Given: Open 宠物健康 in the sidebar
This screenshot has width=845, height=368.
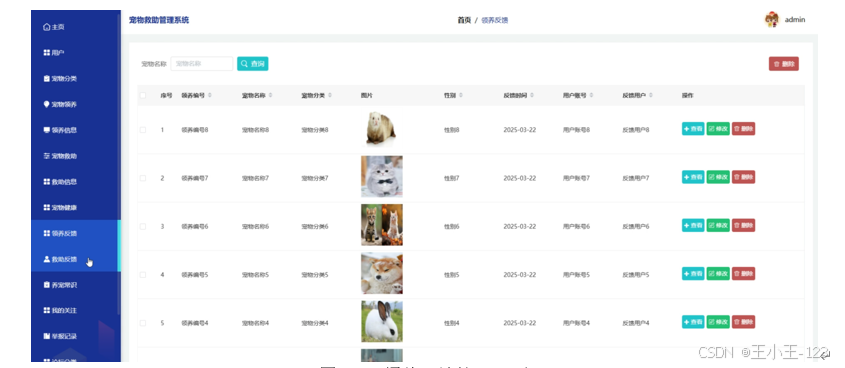Looking at the screenshot, I should [60, 207].
